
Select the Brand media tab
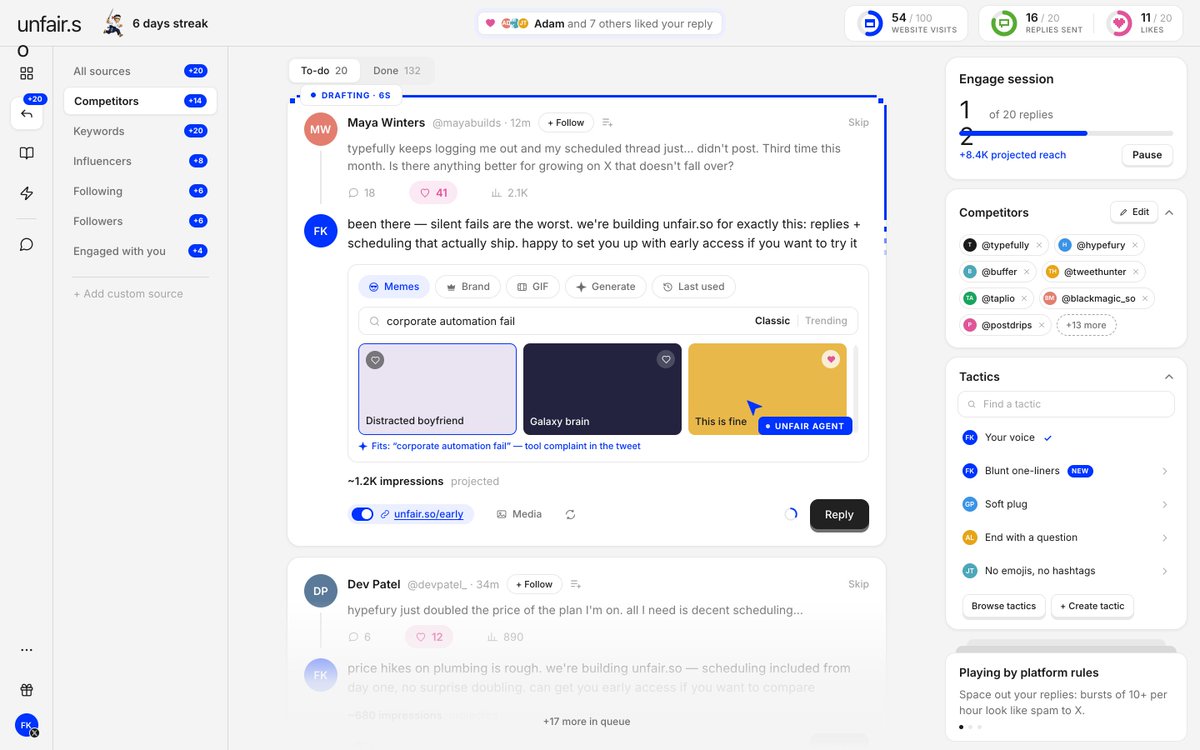[x=468, y=286]
